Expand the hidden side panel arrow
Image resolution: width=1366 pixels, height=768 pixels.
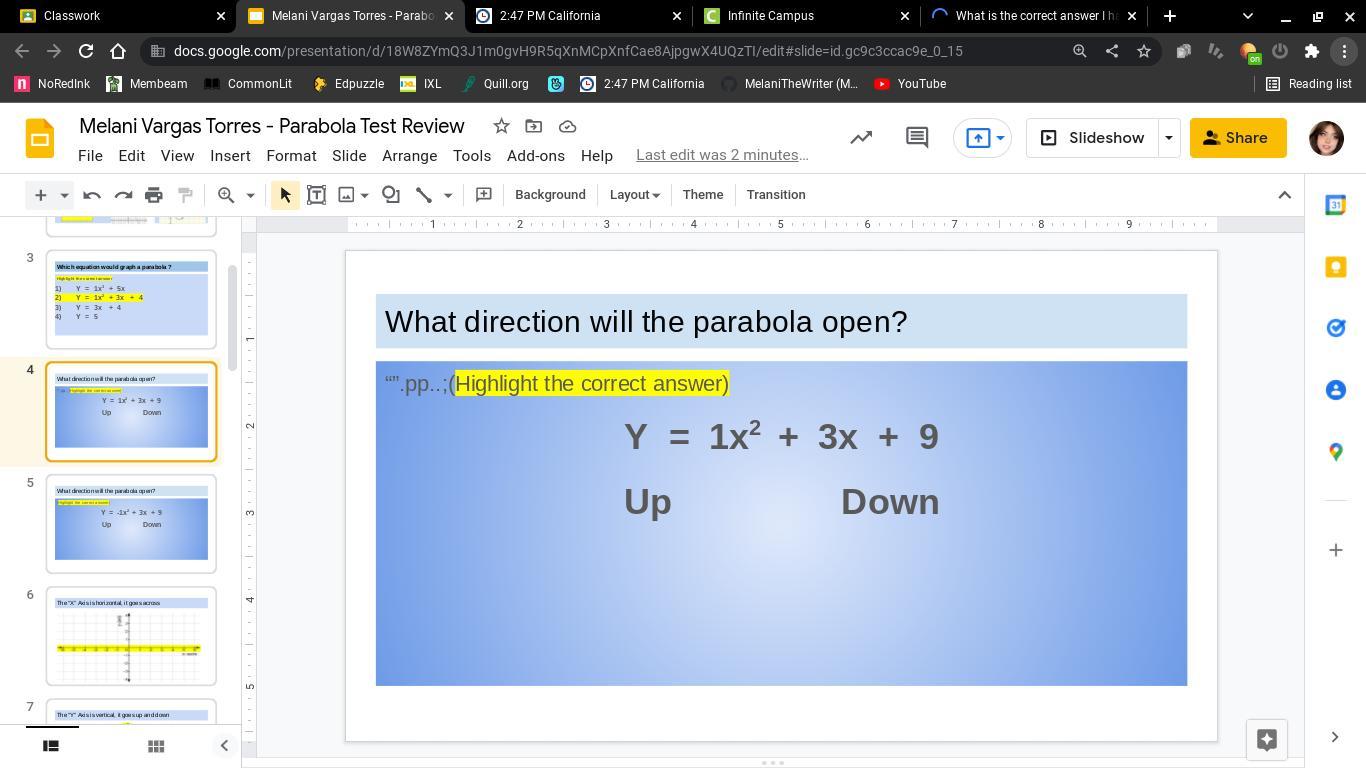1335,737
